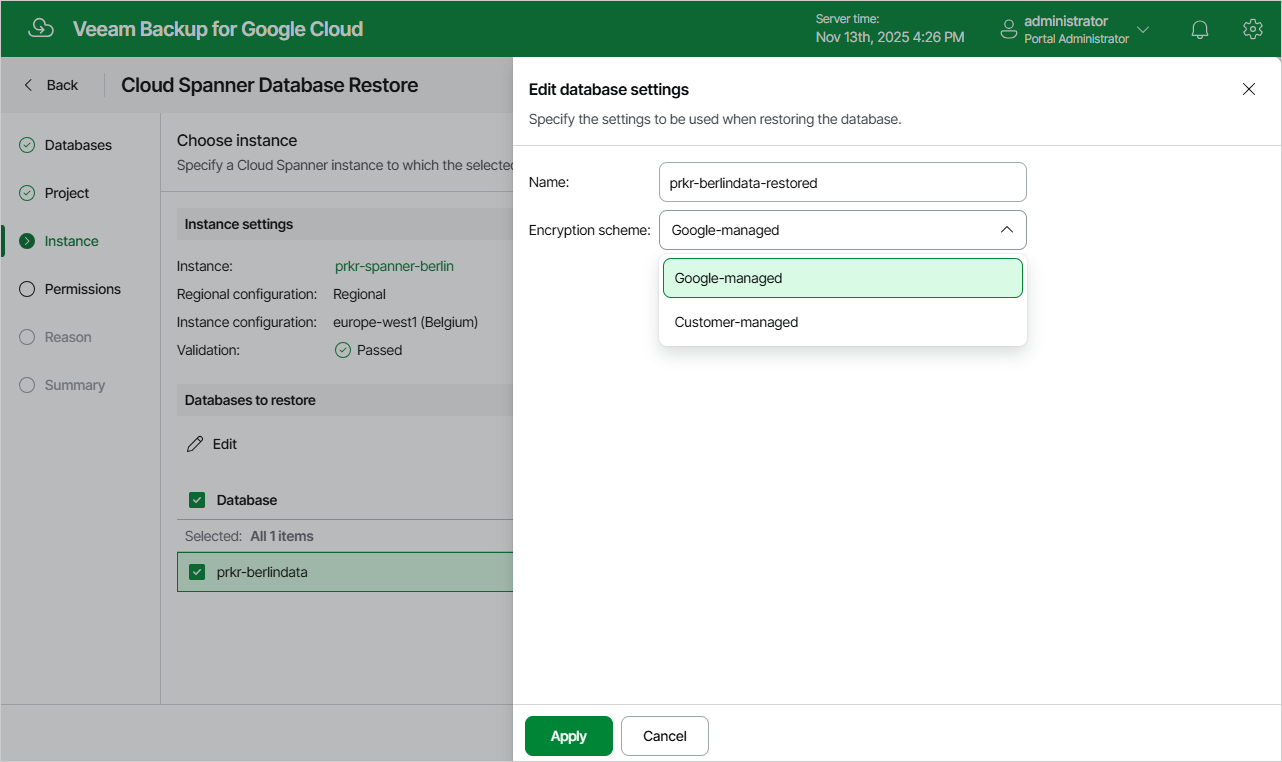
Task: Toggle the Database header select-all checkbox
Action: (197, 500)
